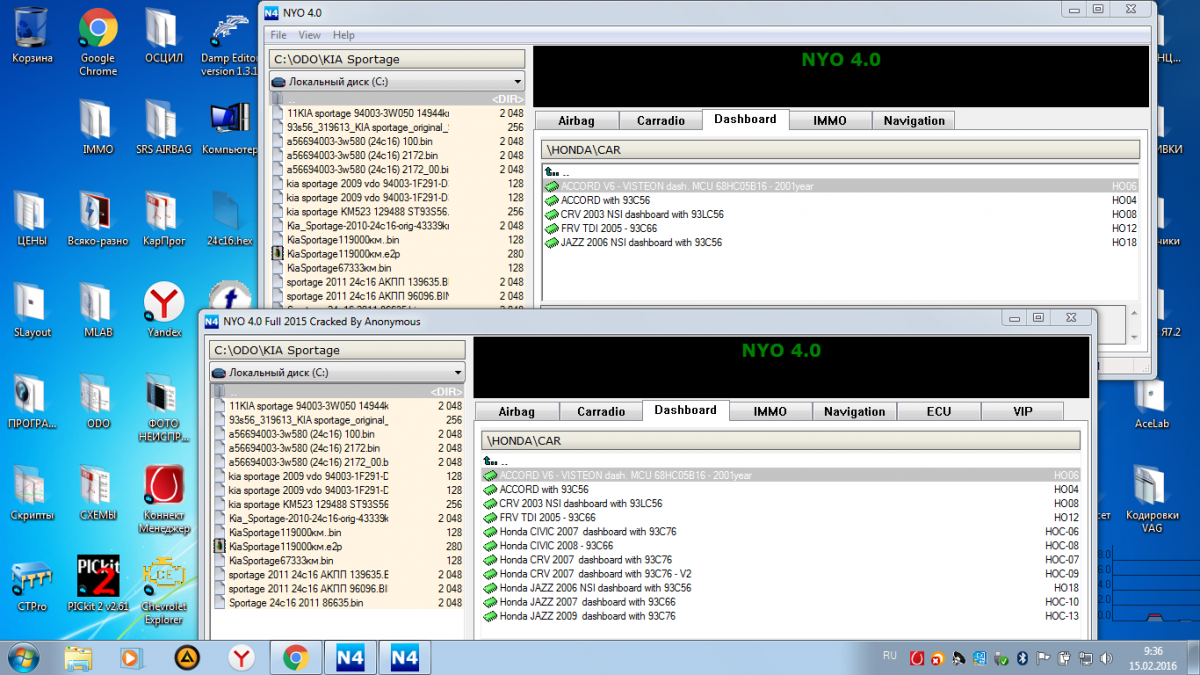The height and width of the screenshot is (675, 1200).
Task: Click the C:\ODO\KIA Sportage path field in the front window
Action: tap(338, 350)
